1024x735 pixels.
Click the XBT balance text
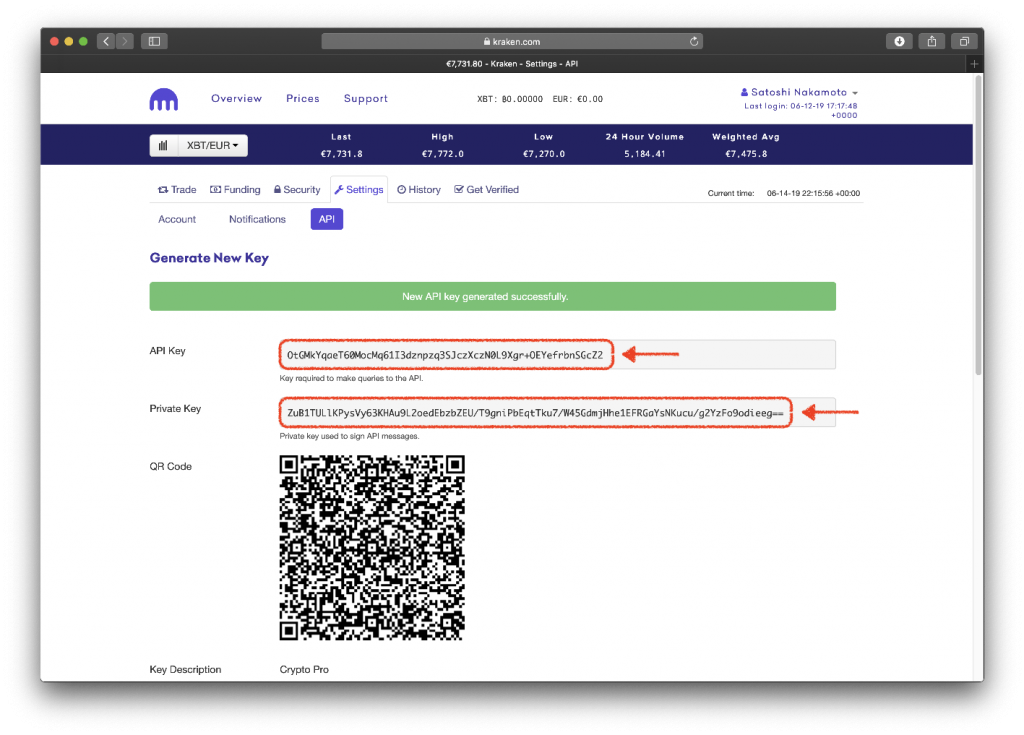[510, 99]
